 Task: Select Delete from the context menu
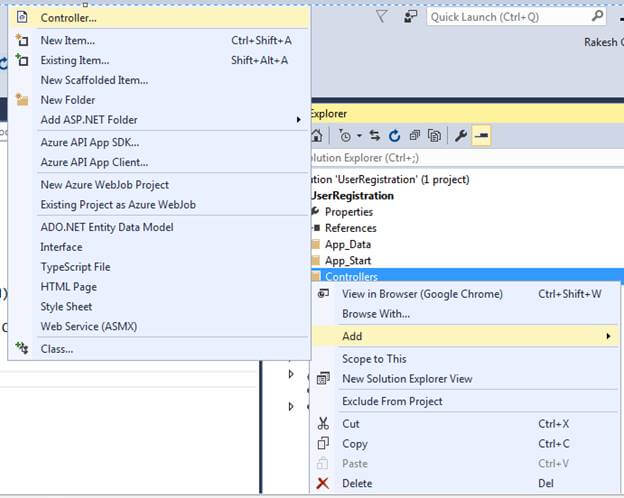[x=357, y=483]
